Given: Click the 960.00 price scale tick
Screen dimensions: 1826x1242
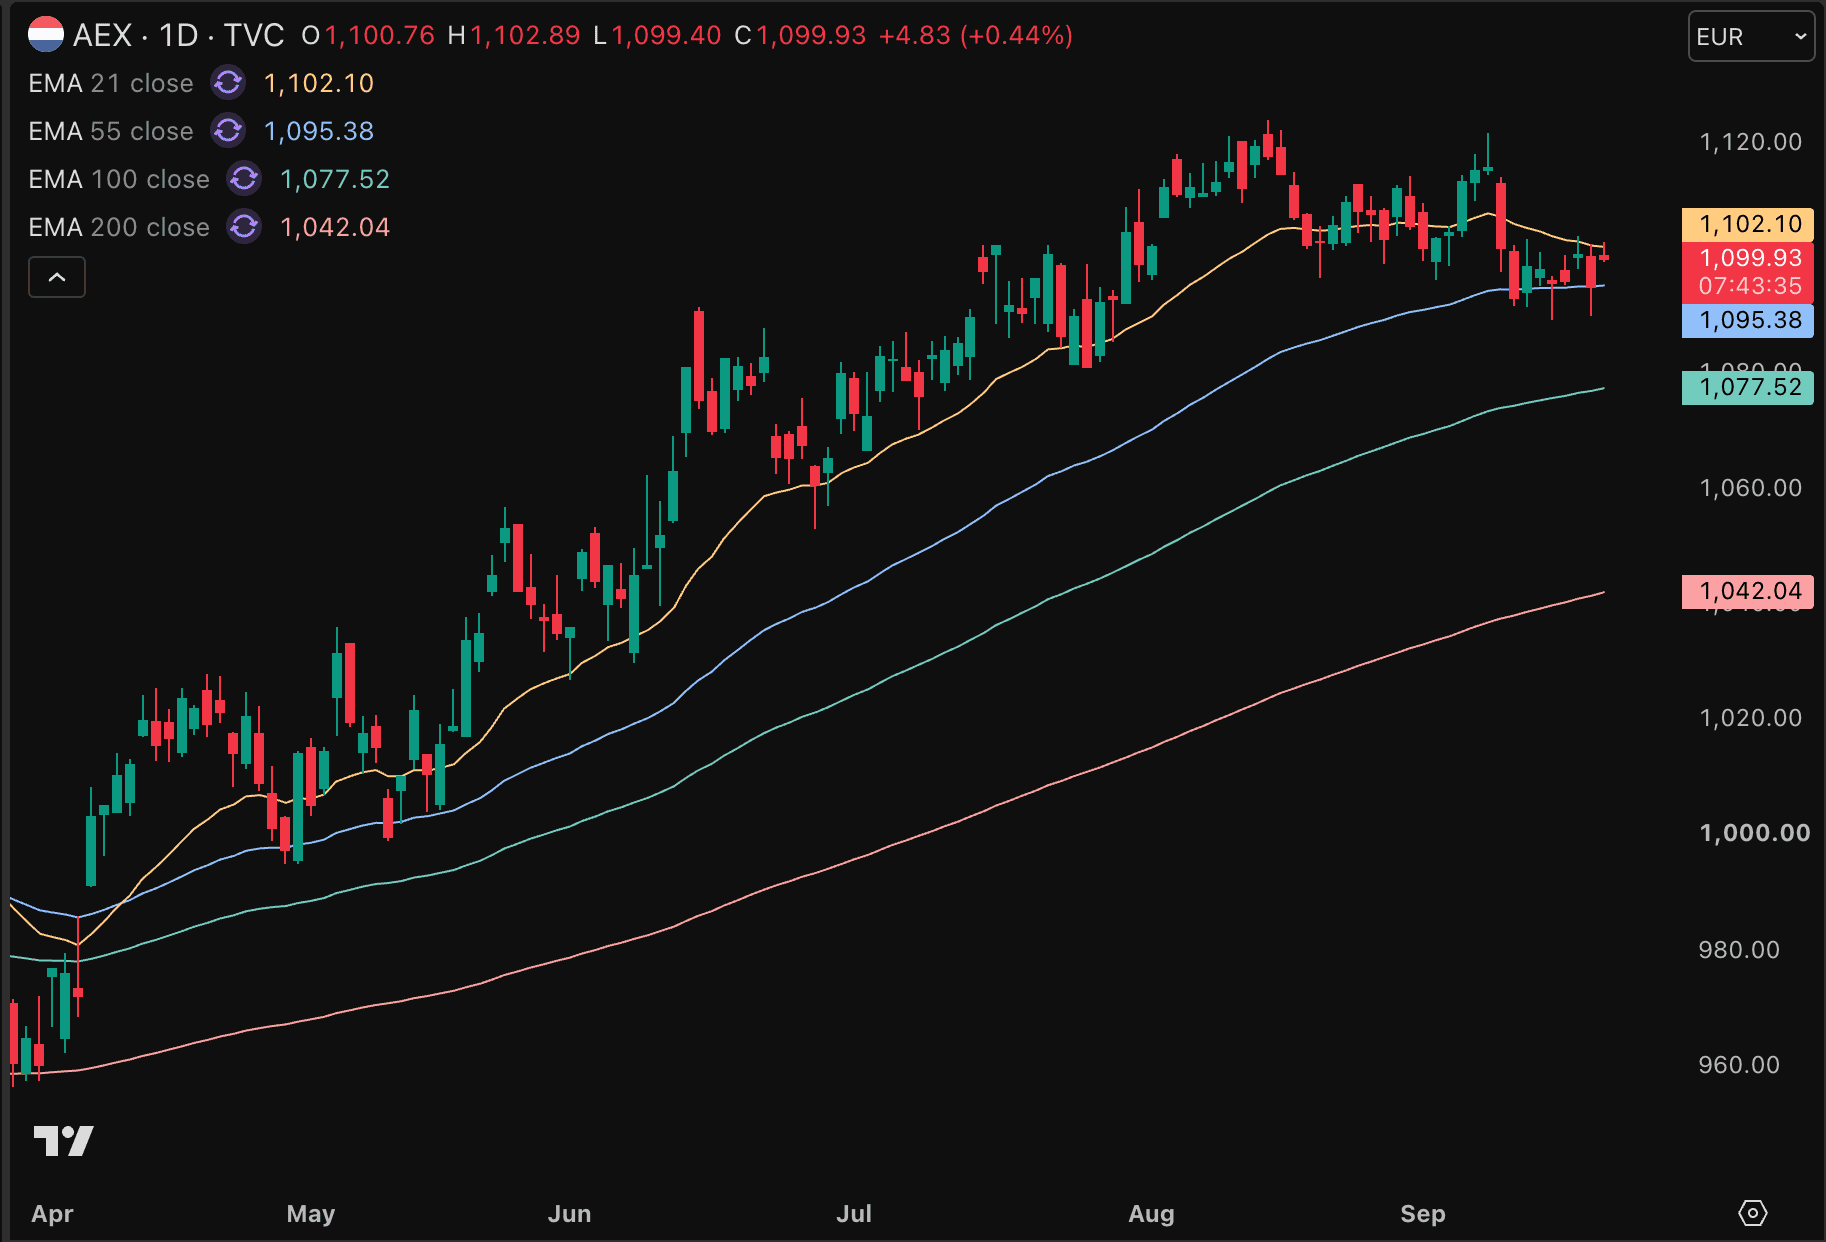Looking at the screenshot, I should click(x=1739, y=1065).
